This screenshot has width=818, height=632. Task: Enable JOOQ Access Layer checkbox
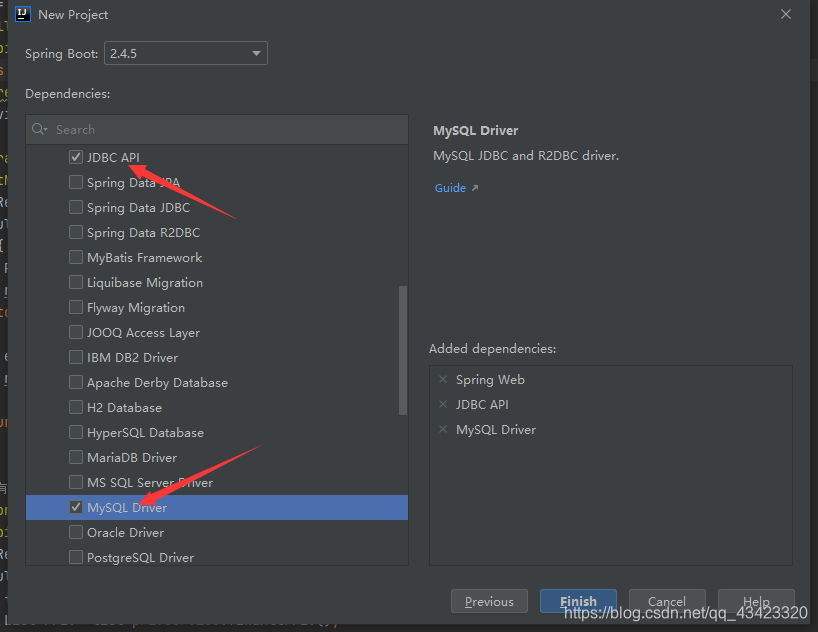point(76,332)
